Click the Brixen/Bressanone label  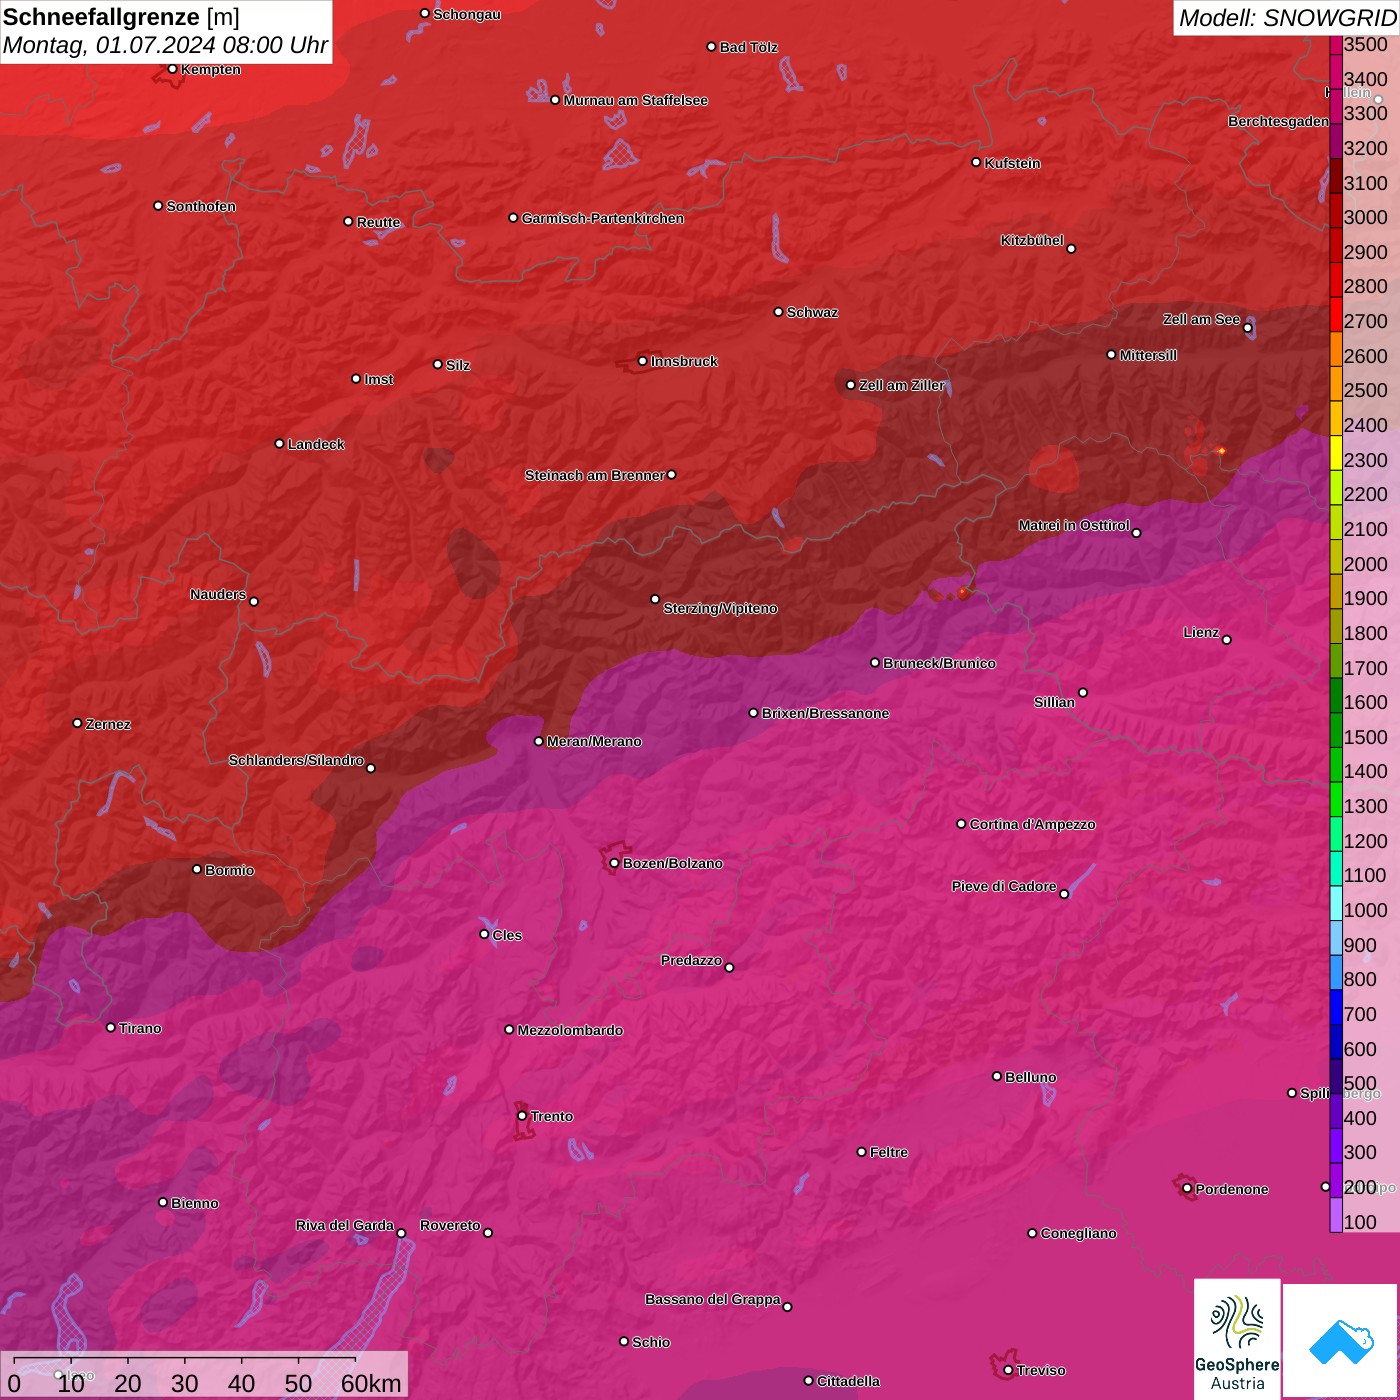(826, 713)
